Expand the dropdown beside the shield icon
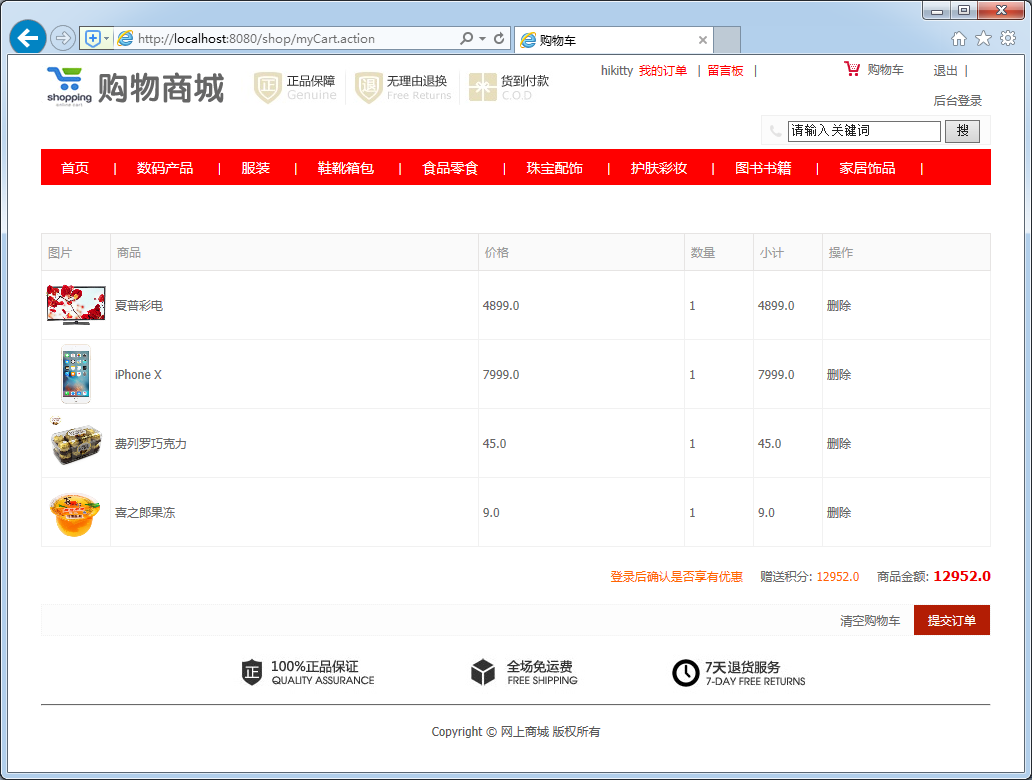Viewport: 1032px width, 780px height. (107, 38)
